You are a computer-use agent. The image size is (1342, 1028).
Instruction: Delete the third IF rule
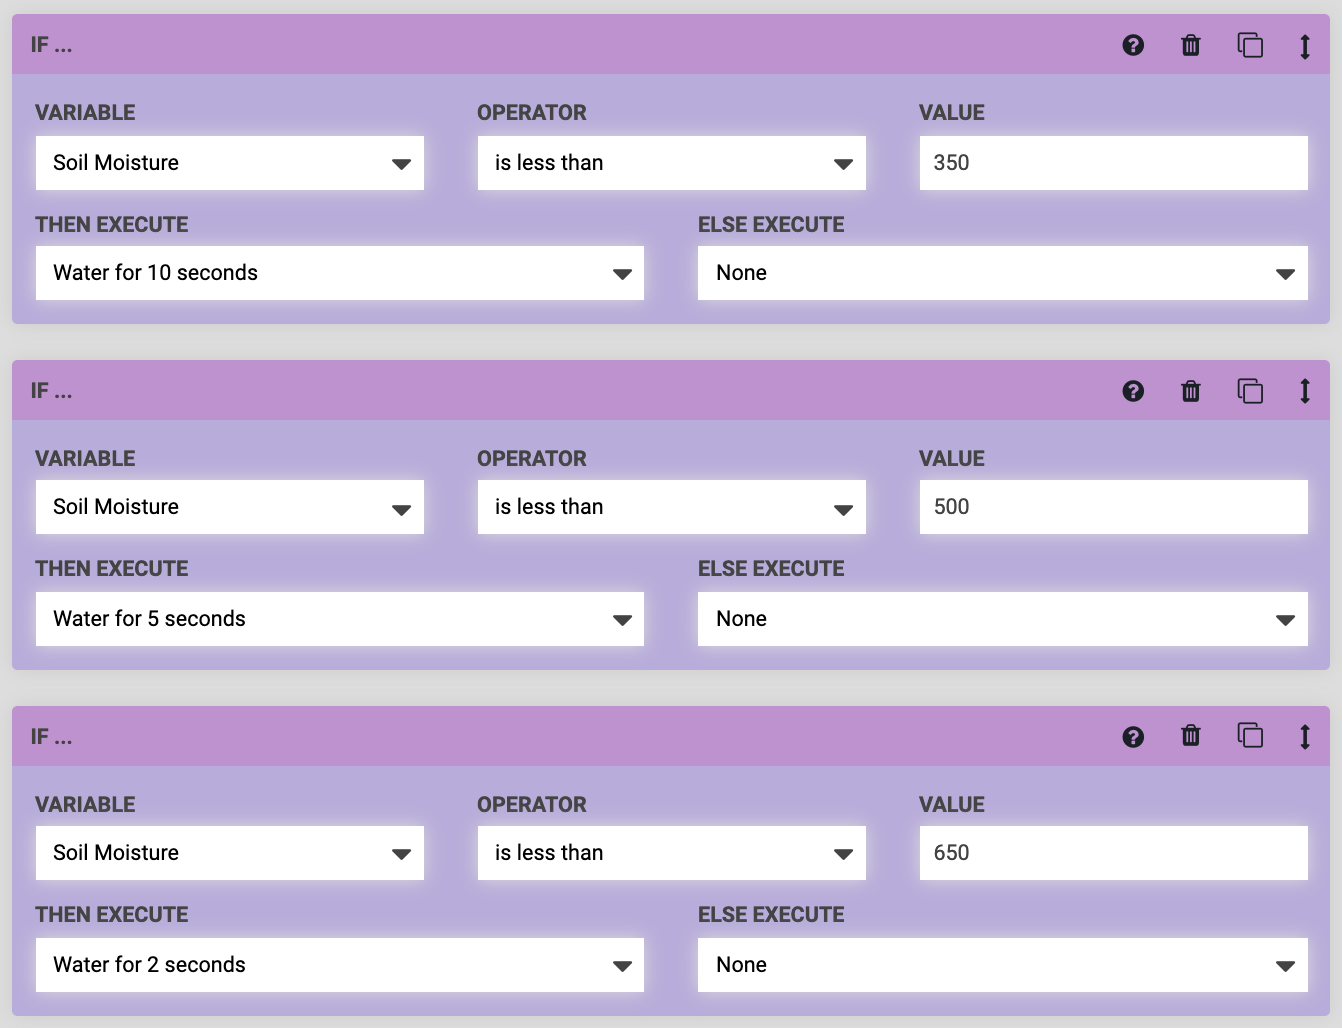1190,737
